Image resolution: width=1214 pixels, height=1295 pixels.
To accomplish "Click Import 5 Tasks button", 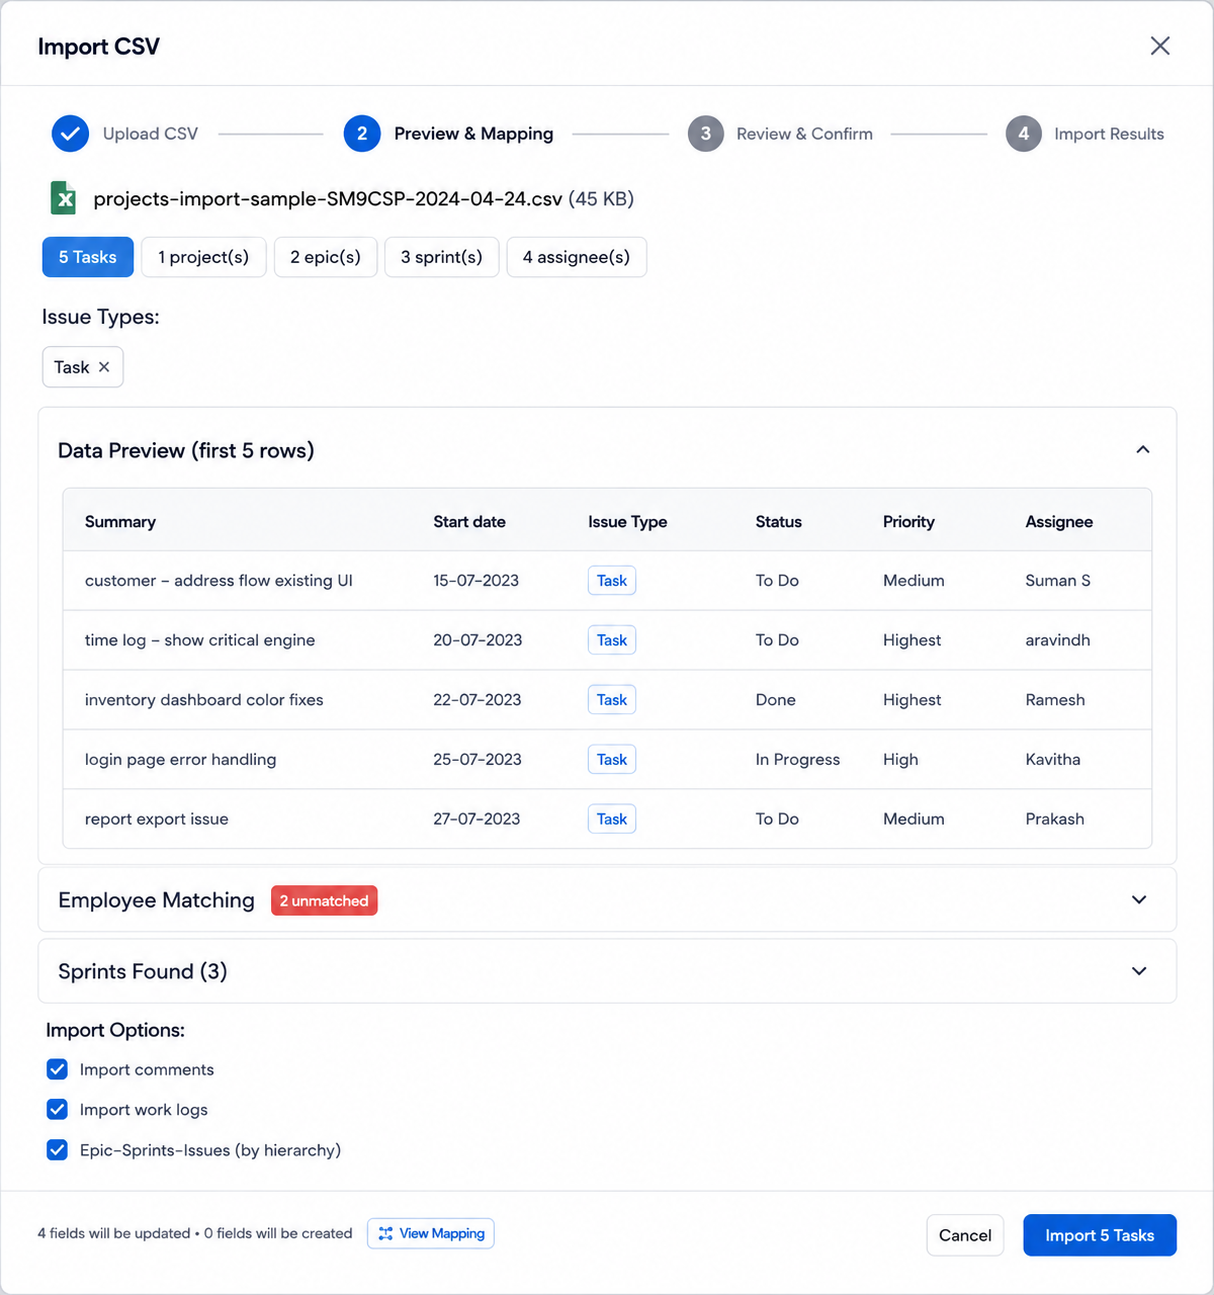I will (x=1100, y=1235).
